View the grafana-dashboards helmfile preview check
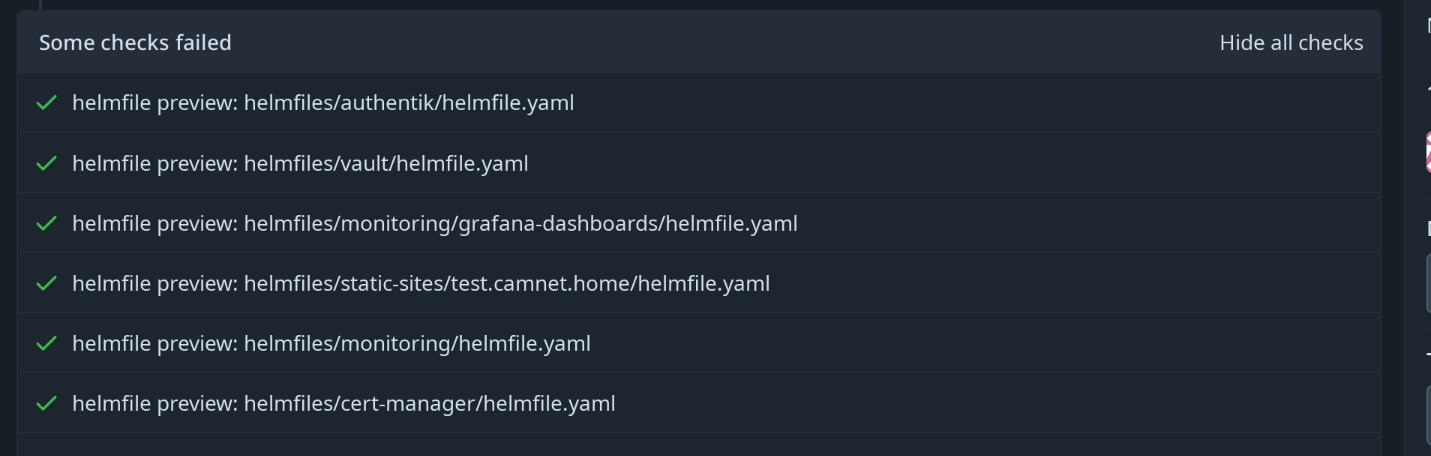The image size is (1431, 456). [435, 223]
